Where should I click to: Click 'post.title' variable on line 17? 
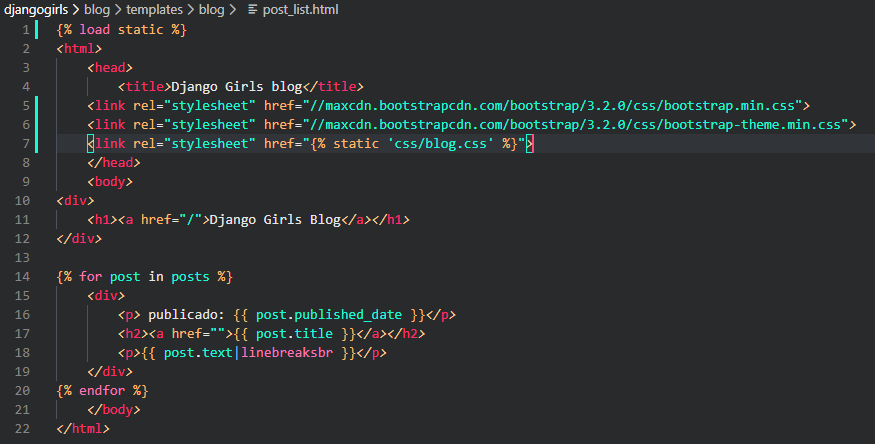click(294, 334)
